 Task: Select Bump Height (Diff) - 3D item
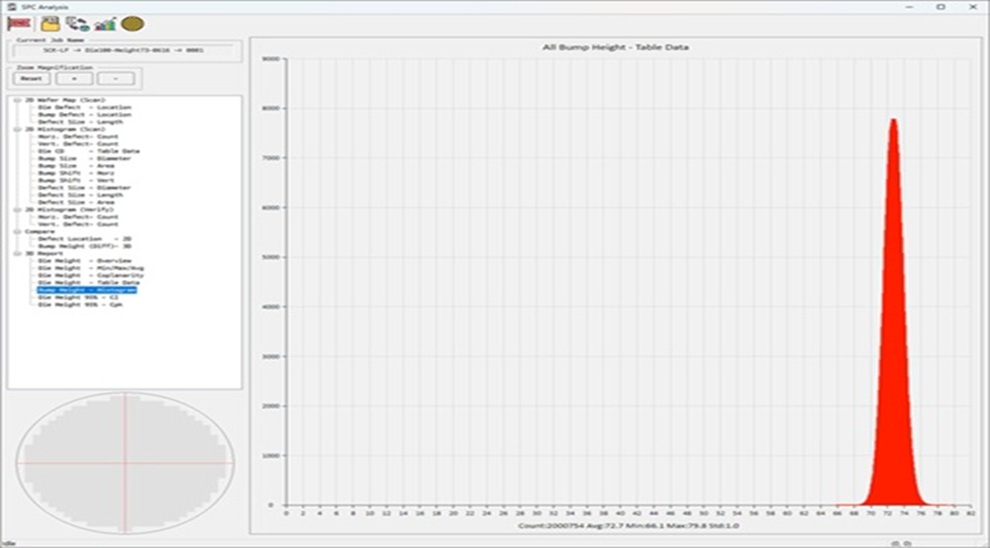click(85, 246)
